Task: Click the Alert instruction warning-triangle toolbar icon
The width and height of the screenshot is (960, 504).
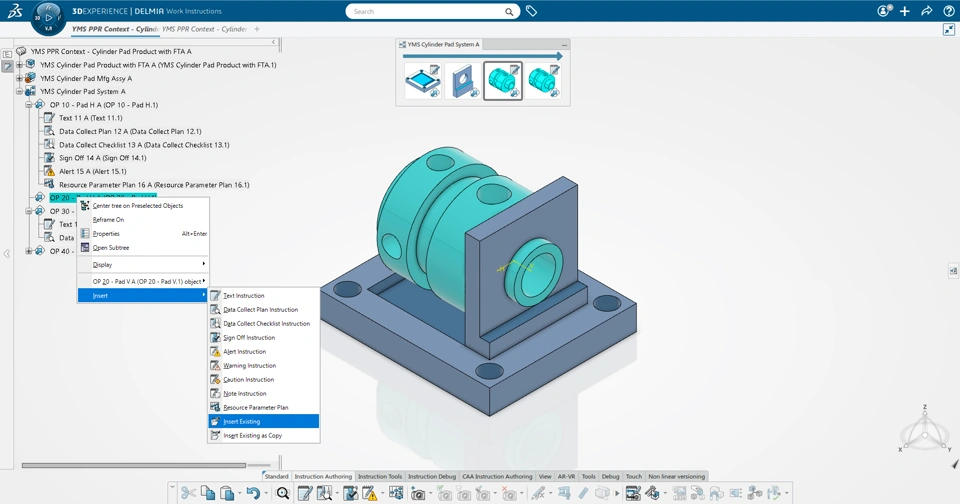Action: (369, 493)
